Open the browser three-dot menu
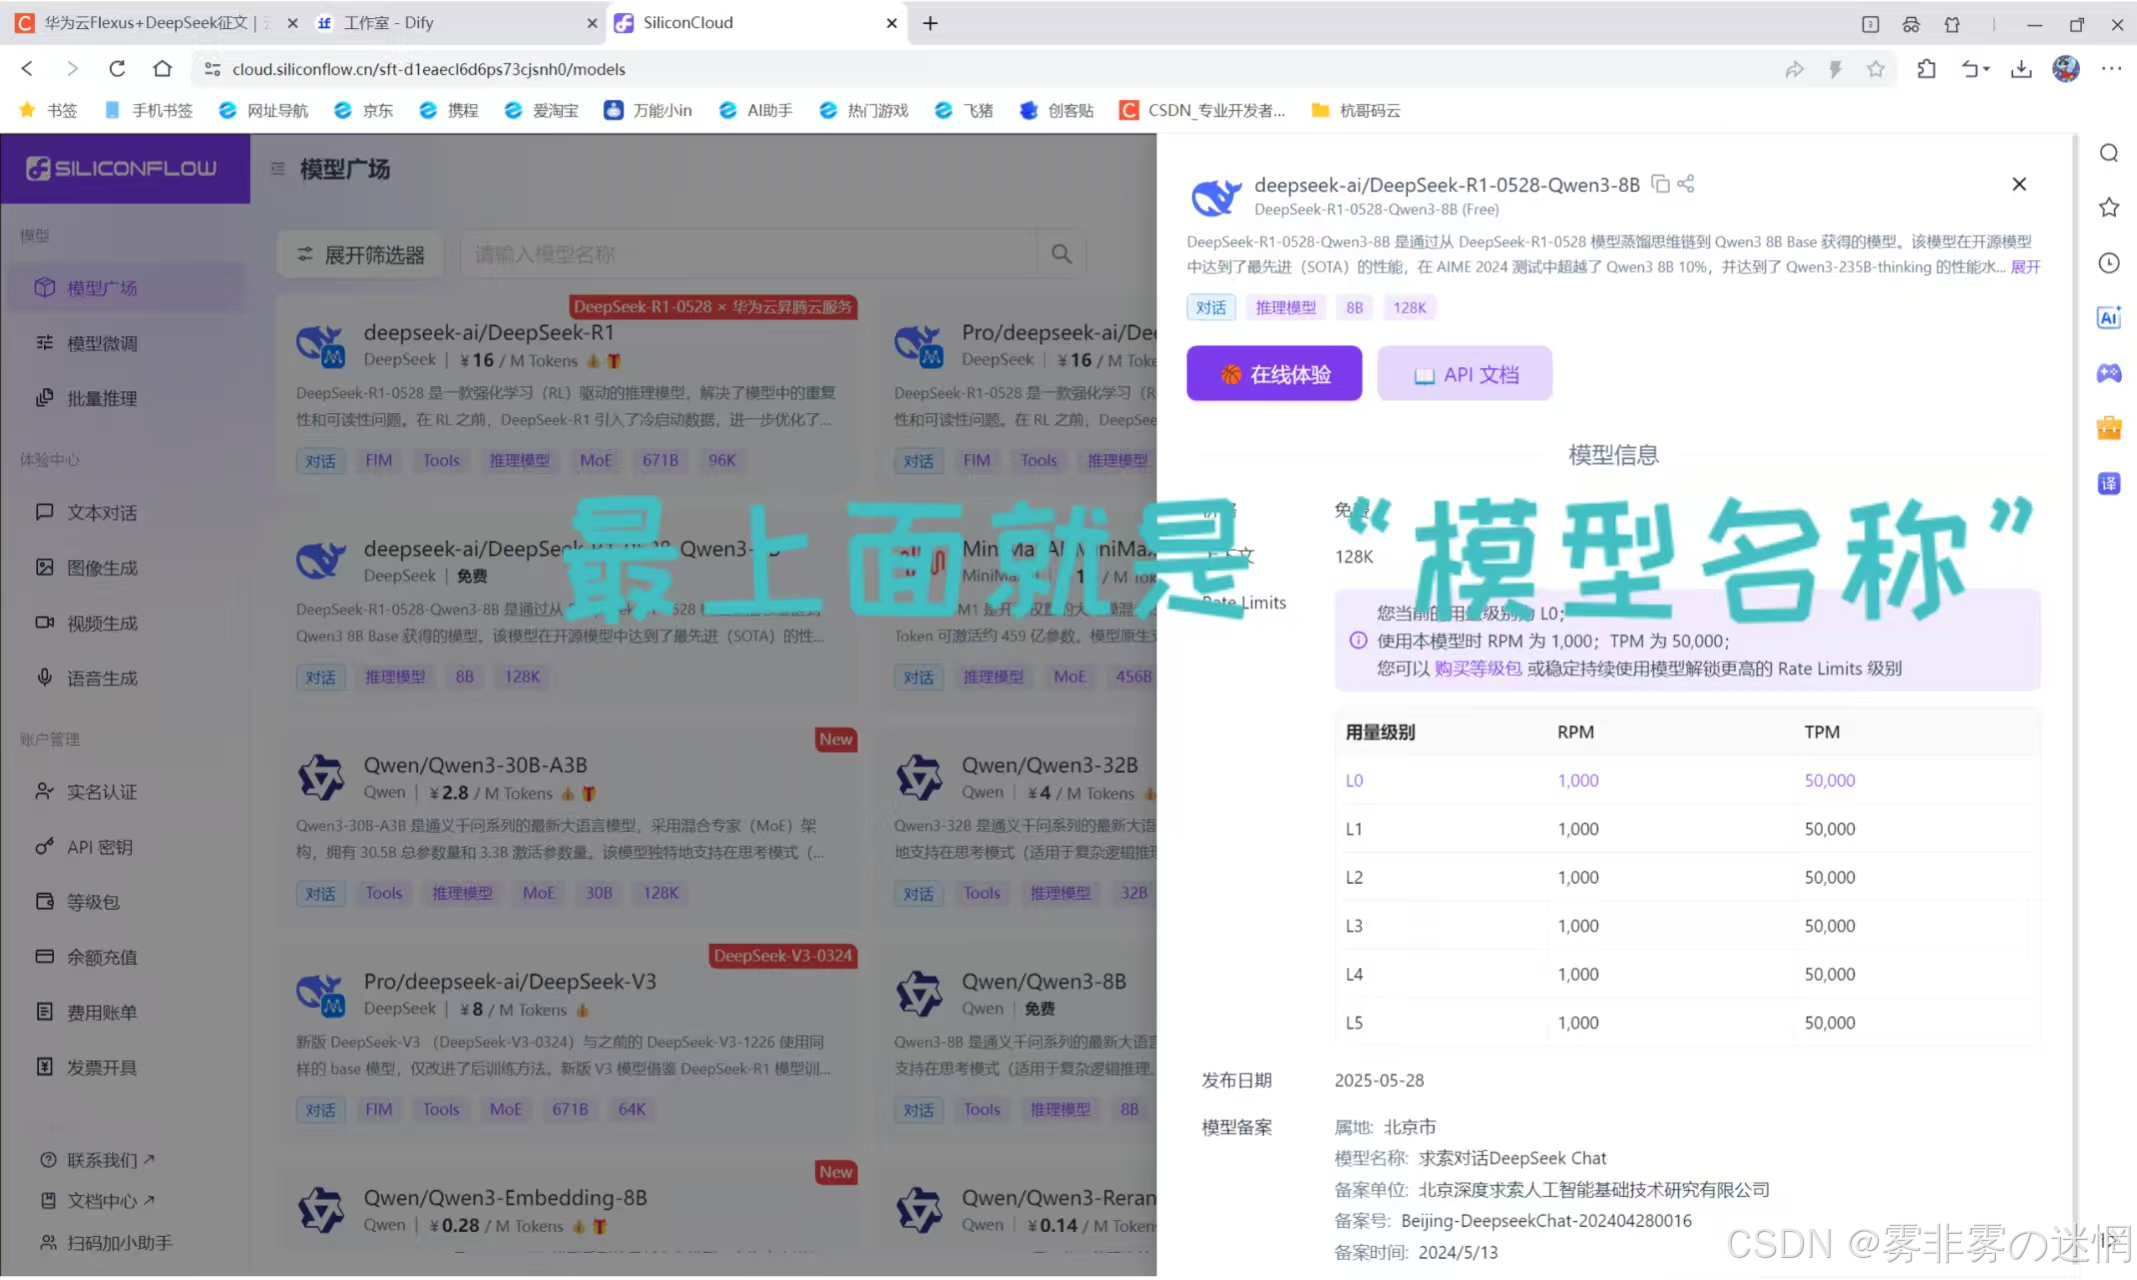The image size is (2137, 1280). click(x=2111, y=69)
